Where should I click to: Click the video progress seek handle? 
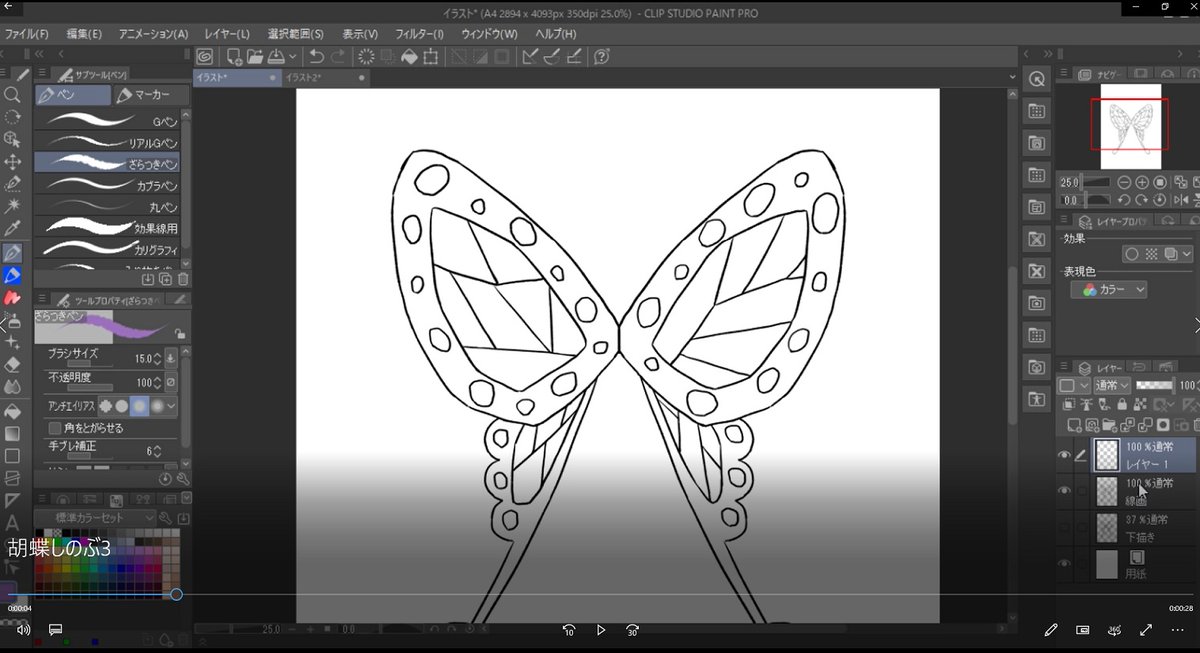click(x=176, y=594)
